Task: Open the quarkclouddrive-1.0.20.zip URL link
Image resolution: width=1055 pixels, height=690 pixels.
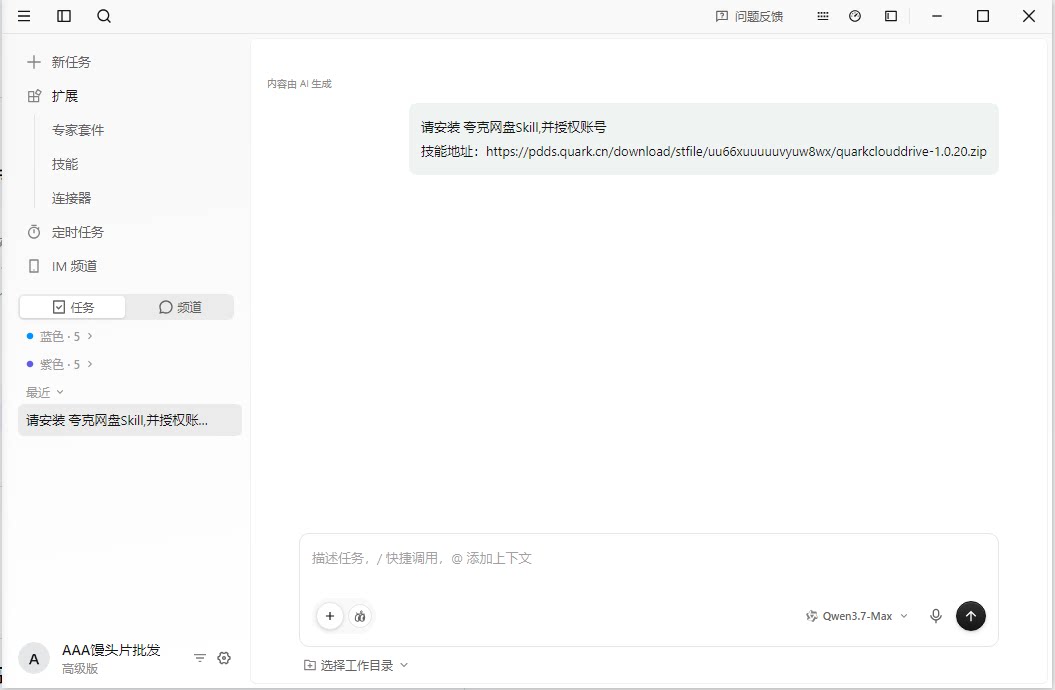Action: tap(736, 151)
